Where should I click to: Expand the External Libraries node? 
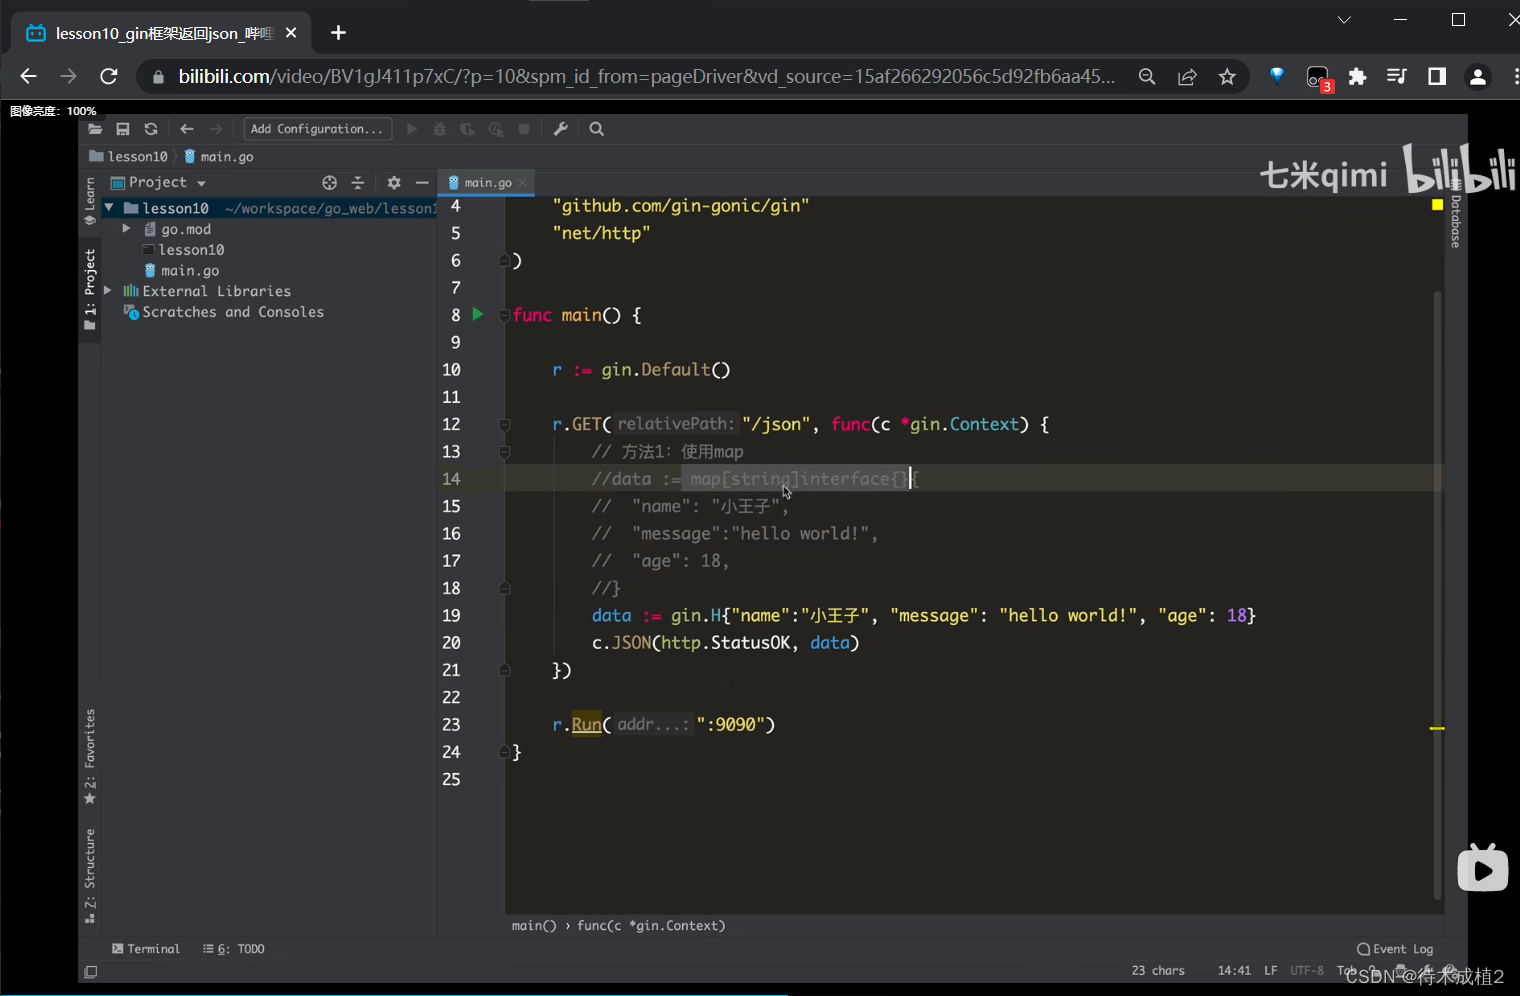(108, 291)
